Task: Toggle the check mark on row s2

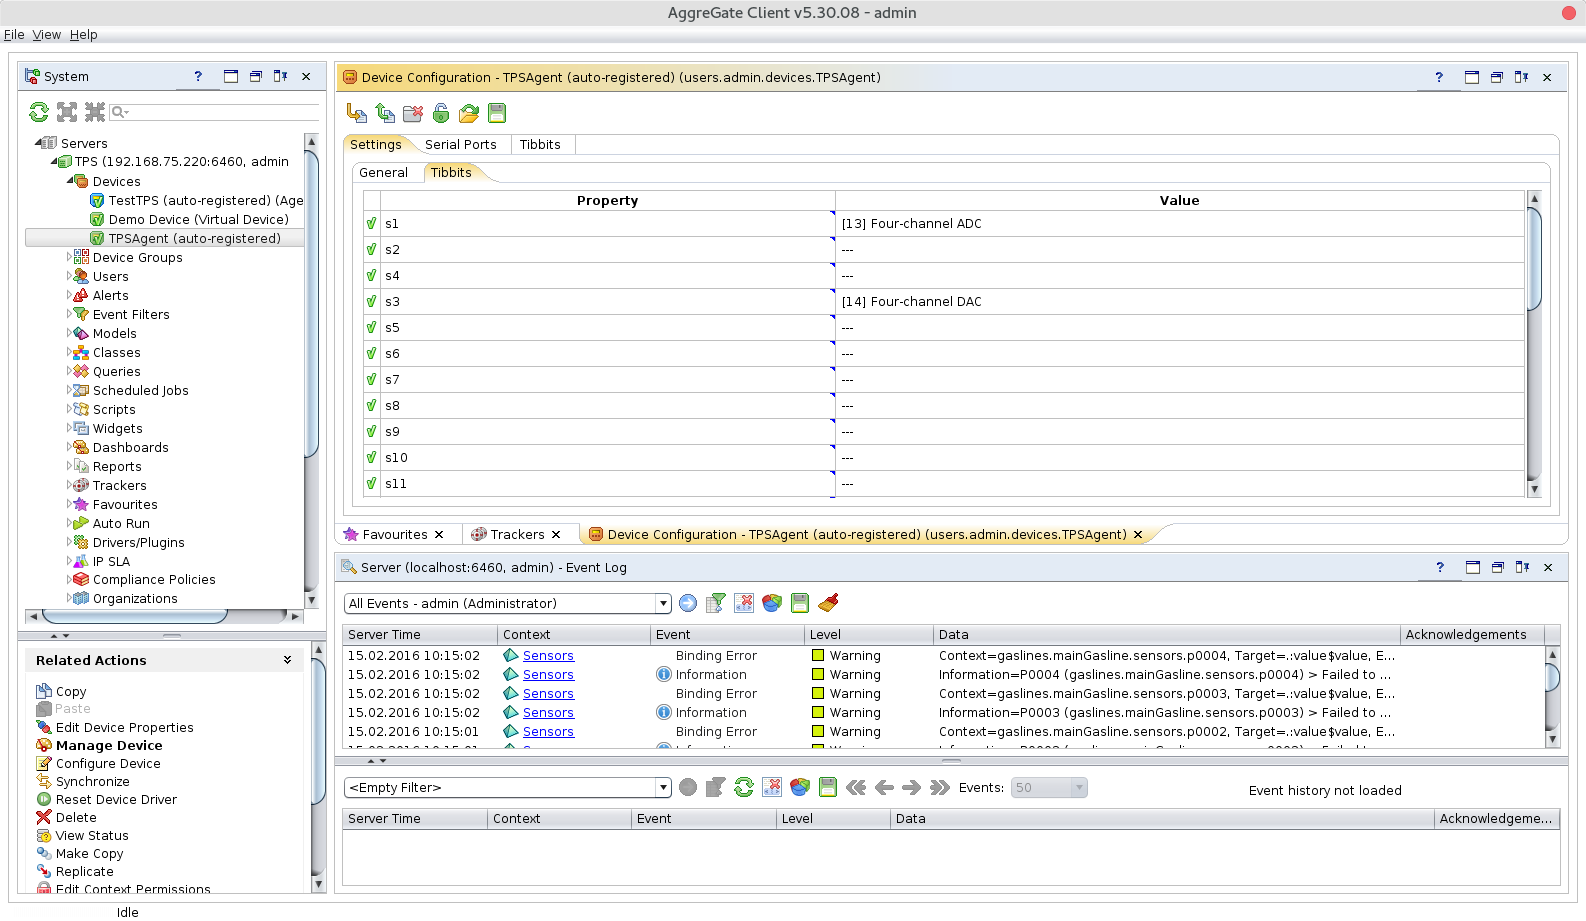Action: tap(372, 249)
